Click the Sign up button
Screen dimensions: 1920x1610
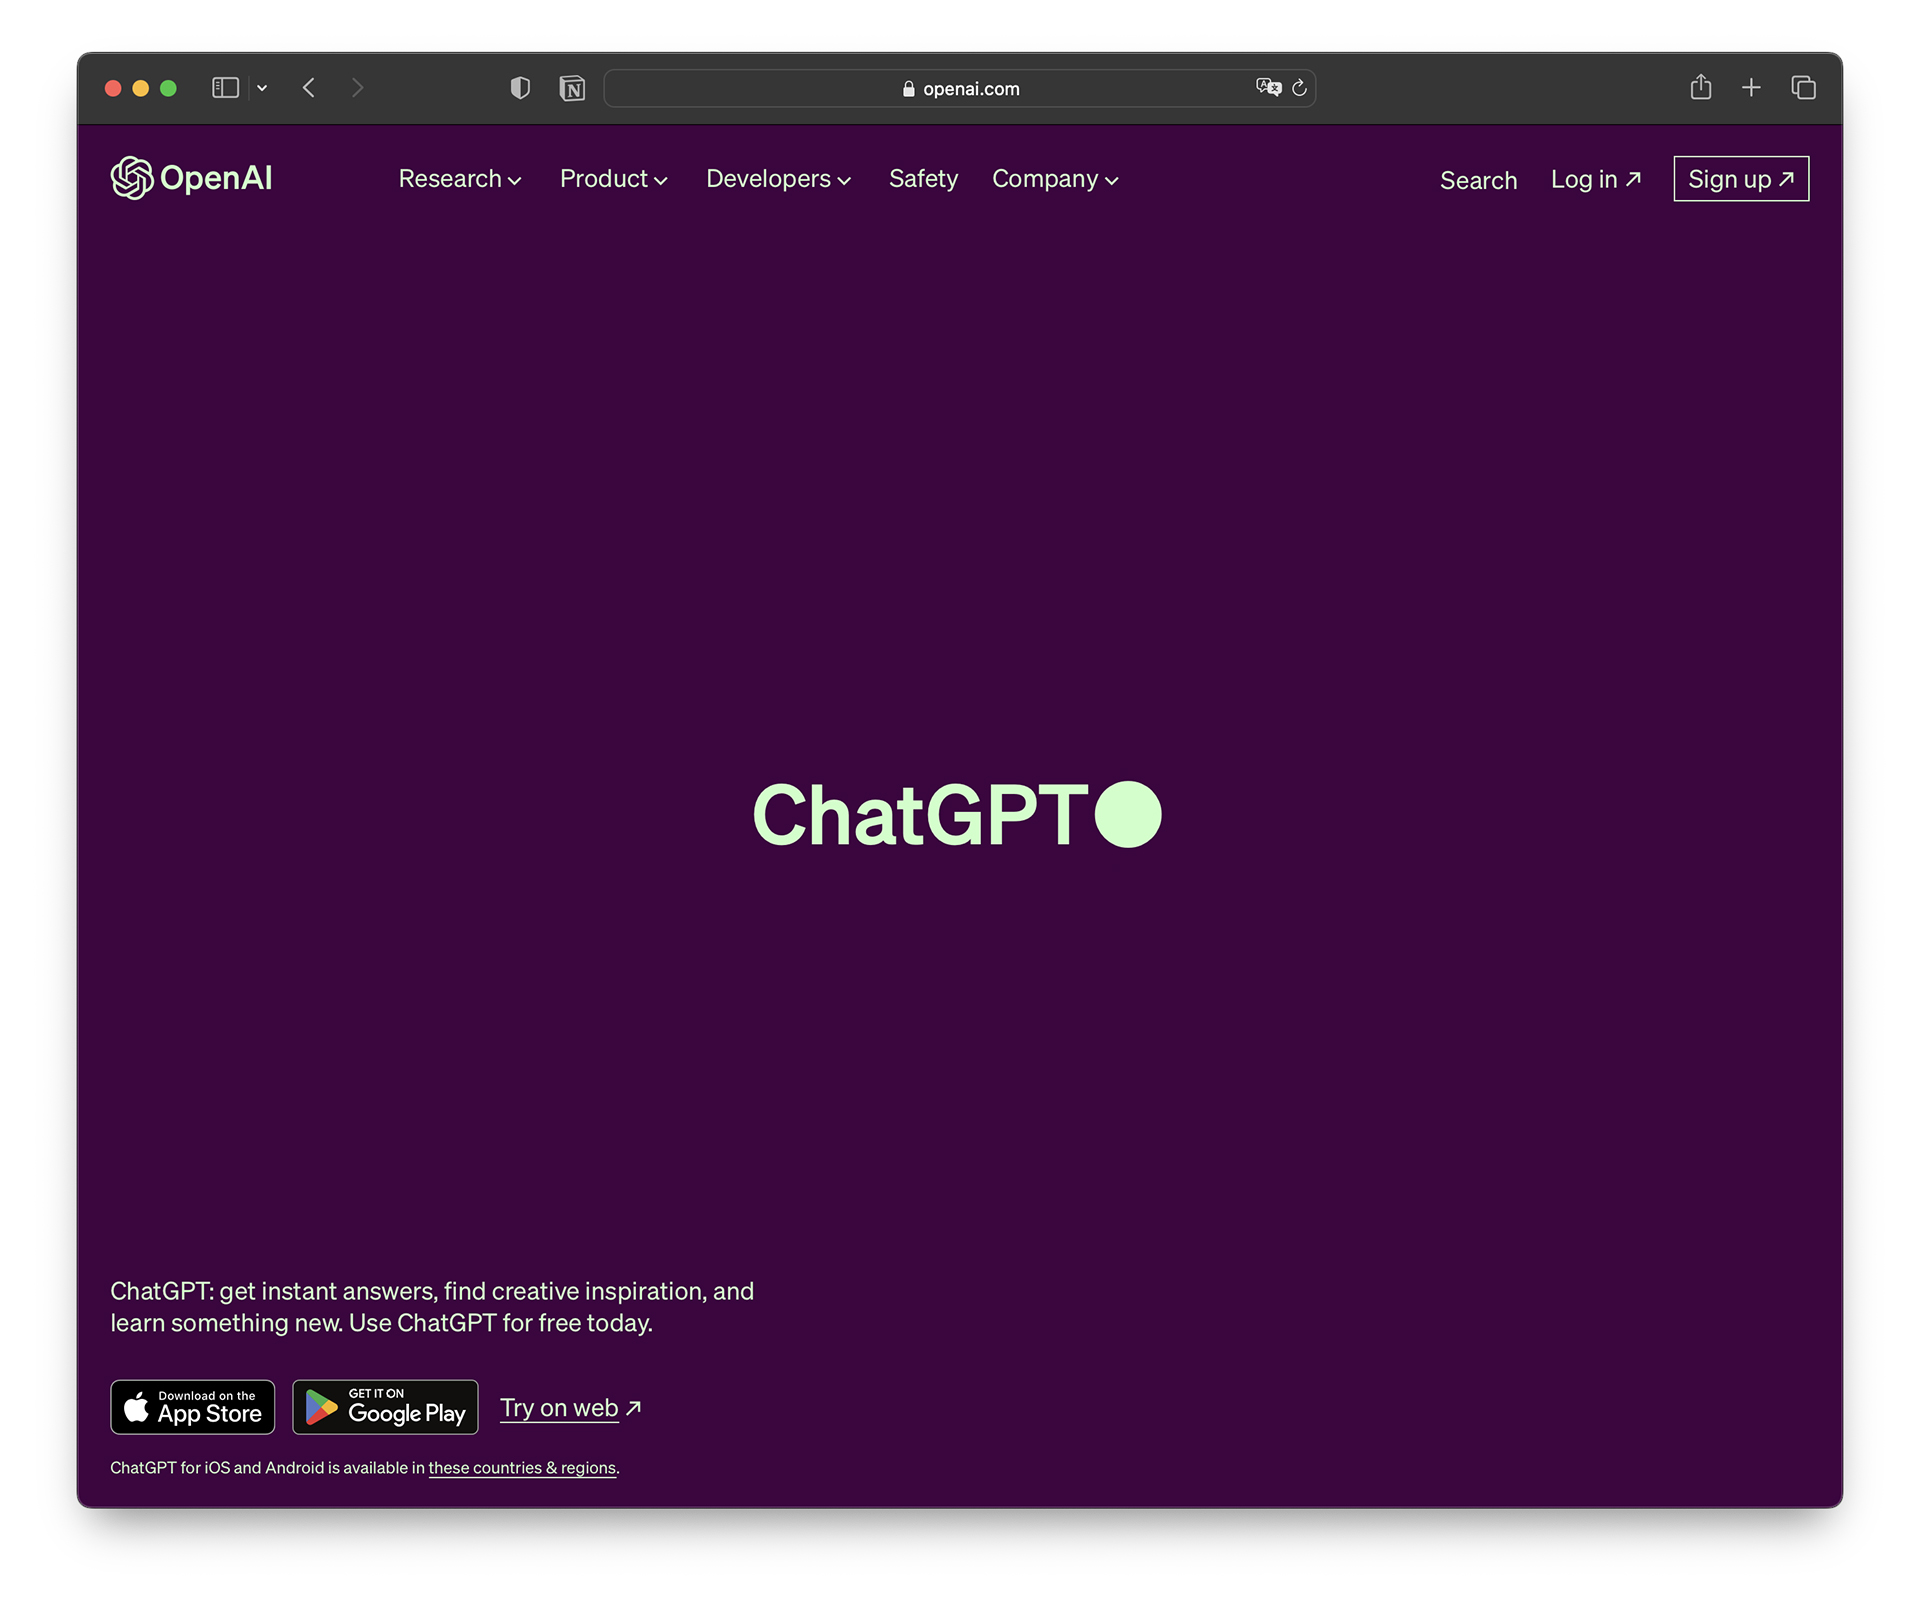coord(1741,179)
